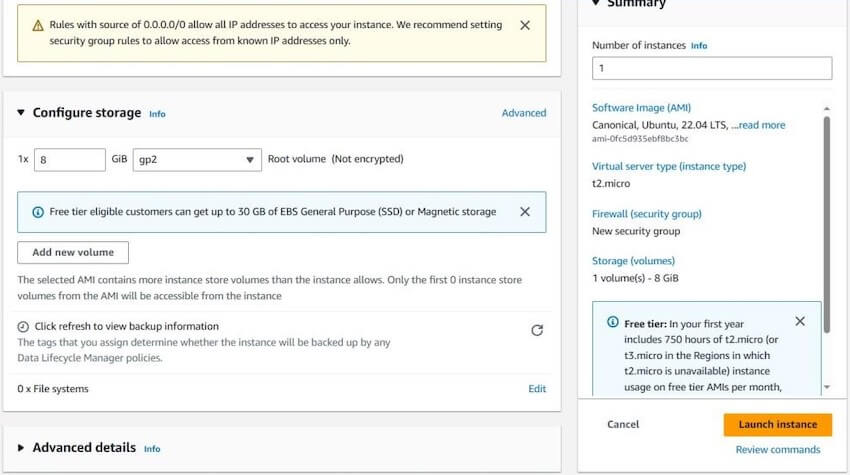The width and height of the screenshot is (850, 475).
Task: Dismiss the 0.0.0.0/0 security rules warning
Action: tap(525, 25)
